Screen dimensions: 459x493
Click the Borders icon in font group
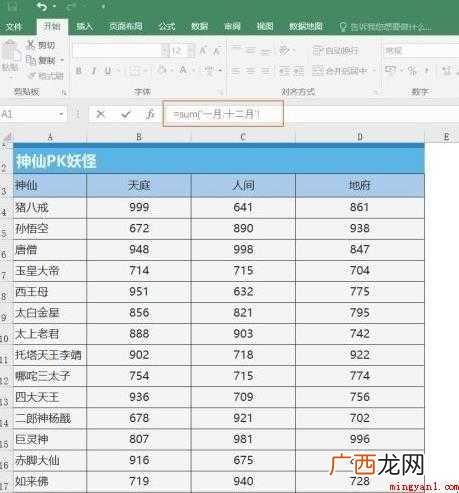coord(134,71)
